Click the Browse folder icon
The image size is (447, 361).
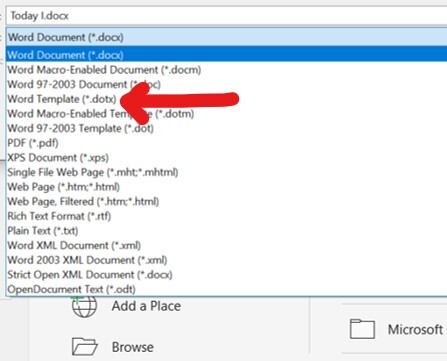(x=85, y=347)
